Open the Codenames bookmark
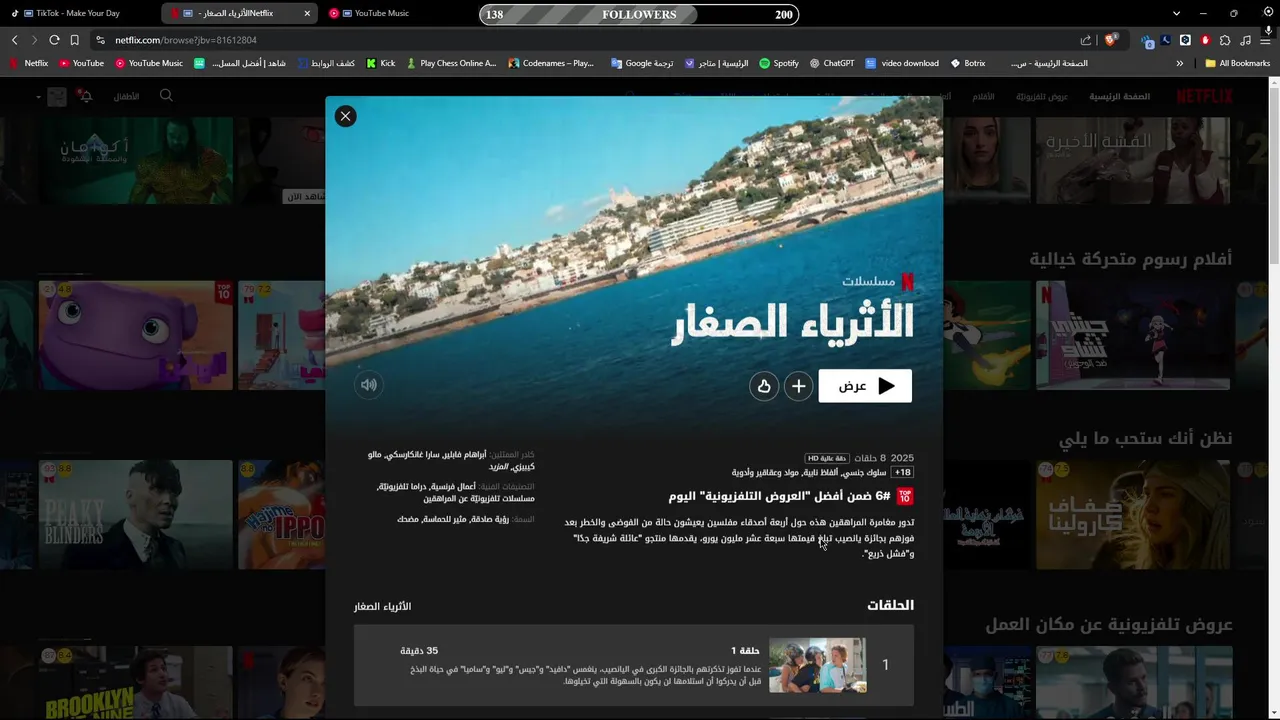This screenshot has height=720, width=1280. (x=551, y=63)
